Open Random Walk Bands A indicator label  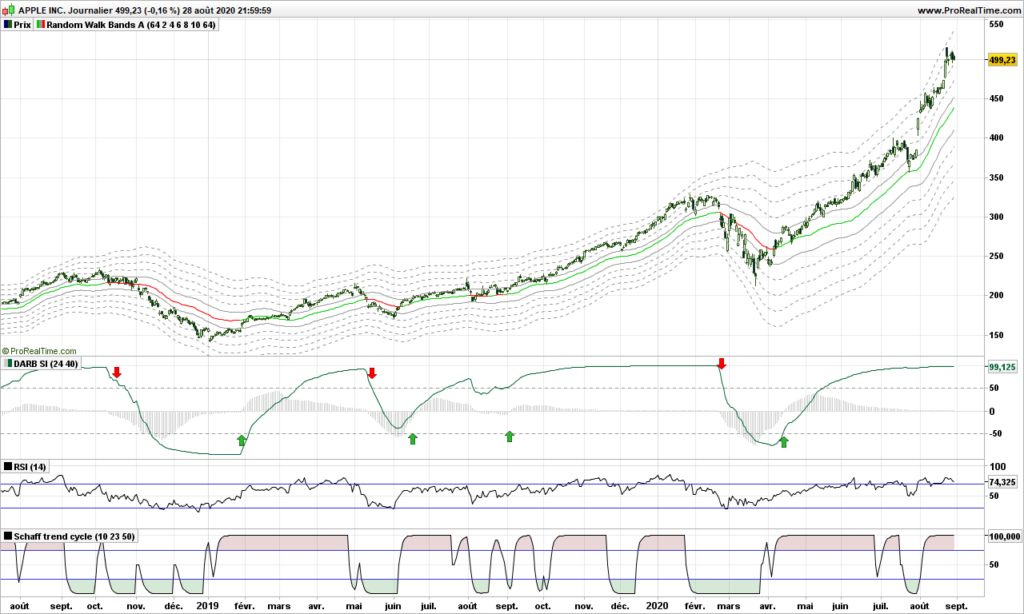(x=131, y=25)
